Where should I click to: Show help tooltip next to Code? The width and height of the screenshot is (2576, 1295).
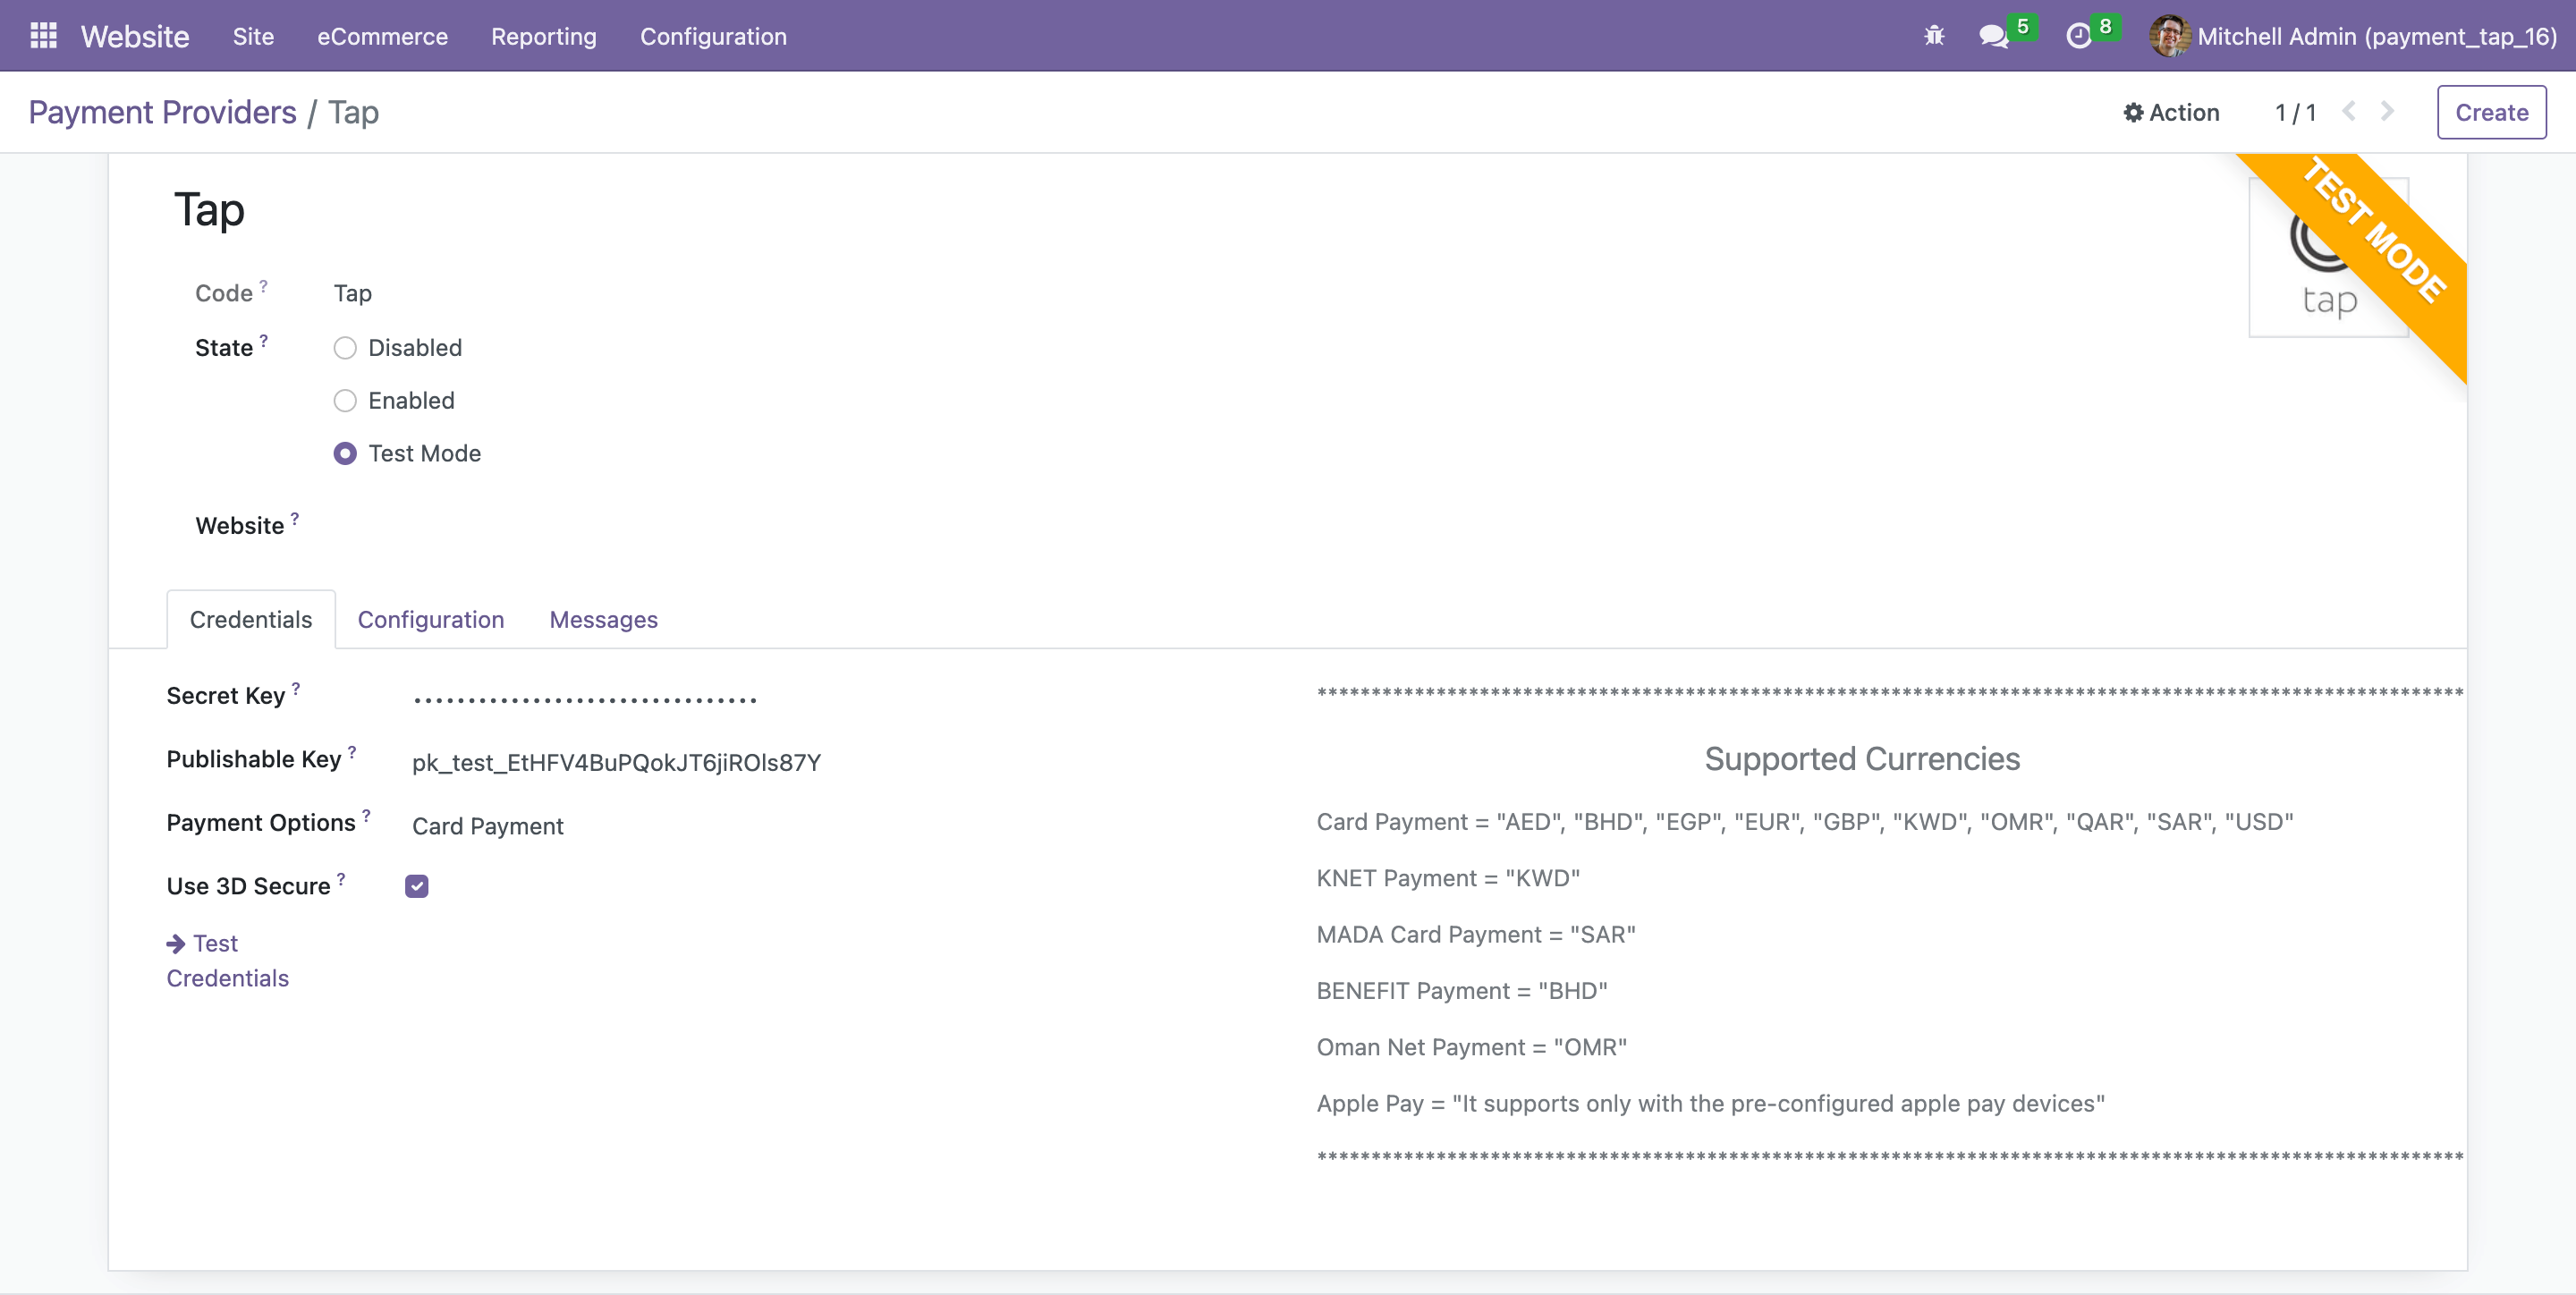point(264,286)
